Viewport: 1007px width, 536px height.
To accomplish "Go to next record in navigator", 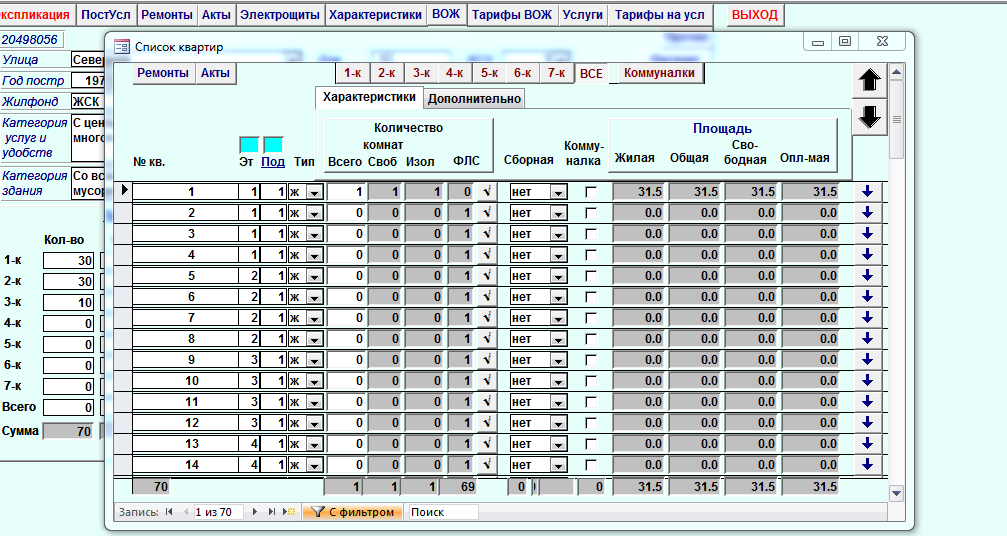I will click(x=255, y=512).
